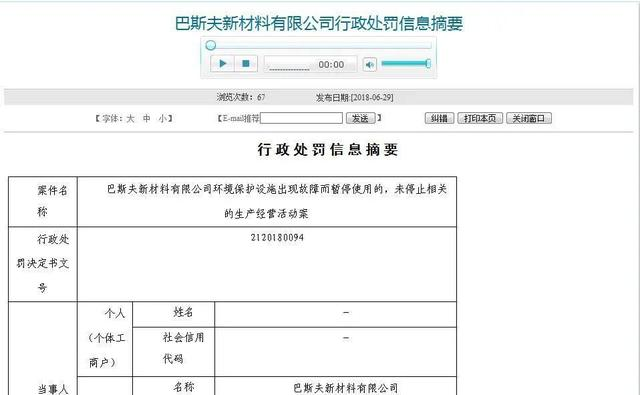640x395 pixels.
Task: Click the 打印本页 button
Action: click(480, 118)
